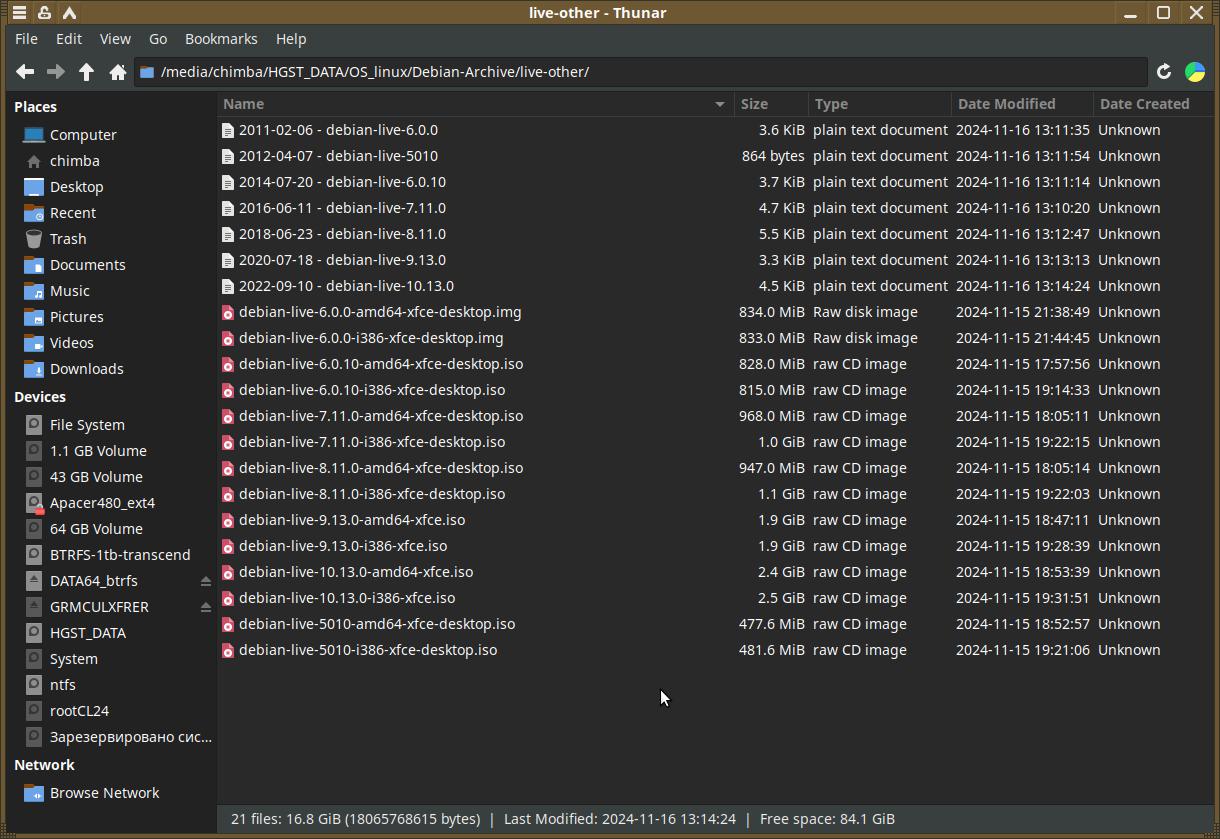Viewport: 1220px width, 839px height.
Task: Sort by Date Modified column header
Action: coord(1022,104)
